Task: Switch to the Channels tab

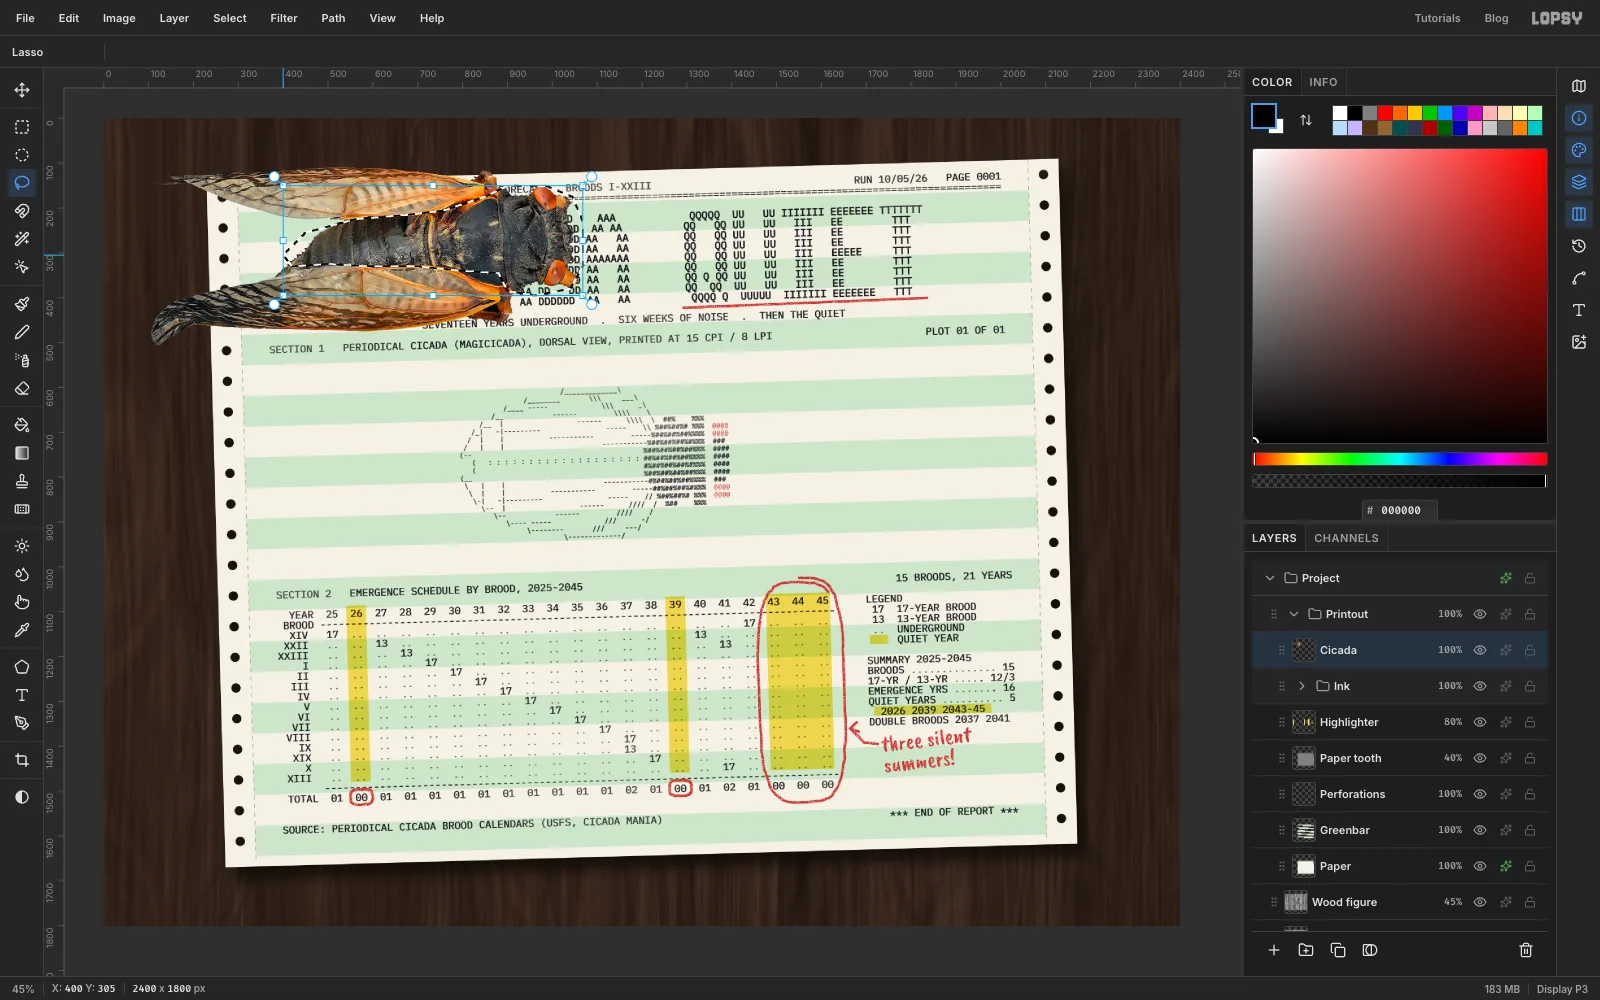Action: point(1346,538)
